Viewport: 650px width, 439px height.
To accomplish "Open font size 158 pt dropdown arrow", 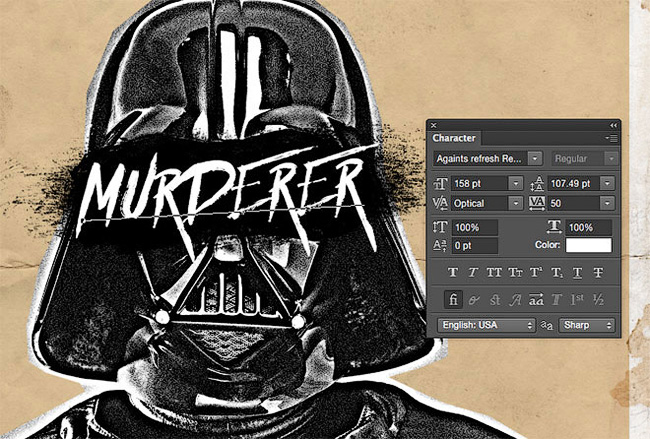I will click(516, 183).
